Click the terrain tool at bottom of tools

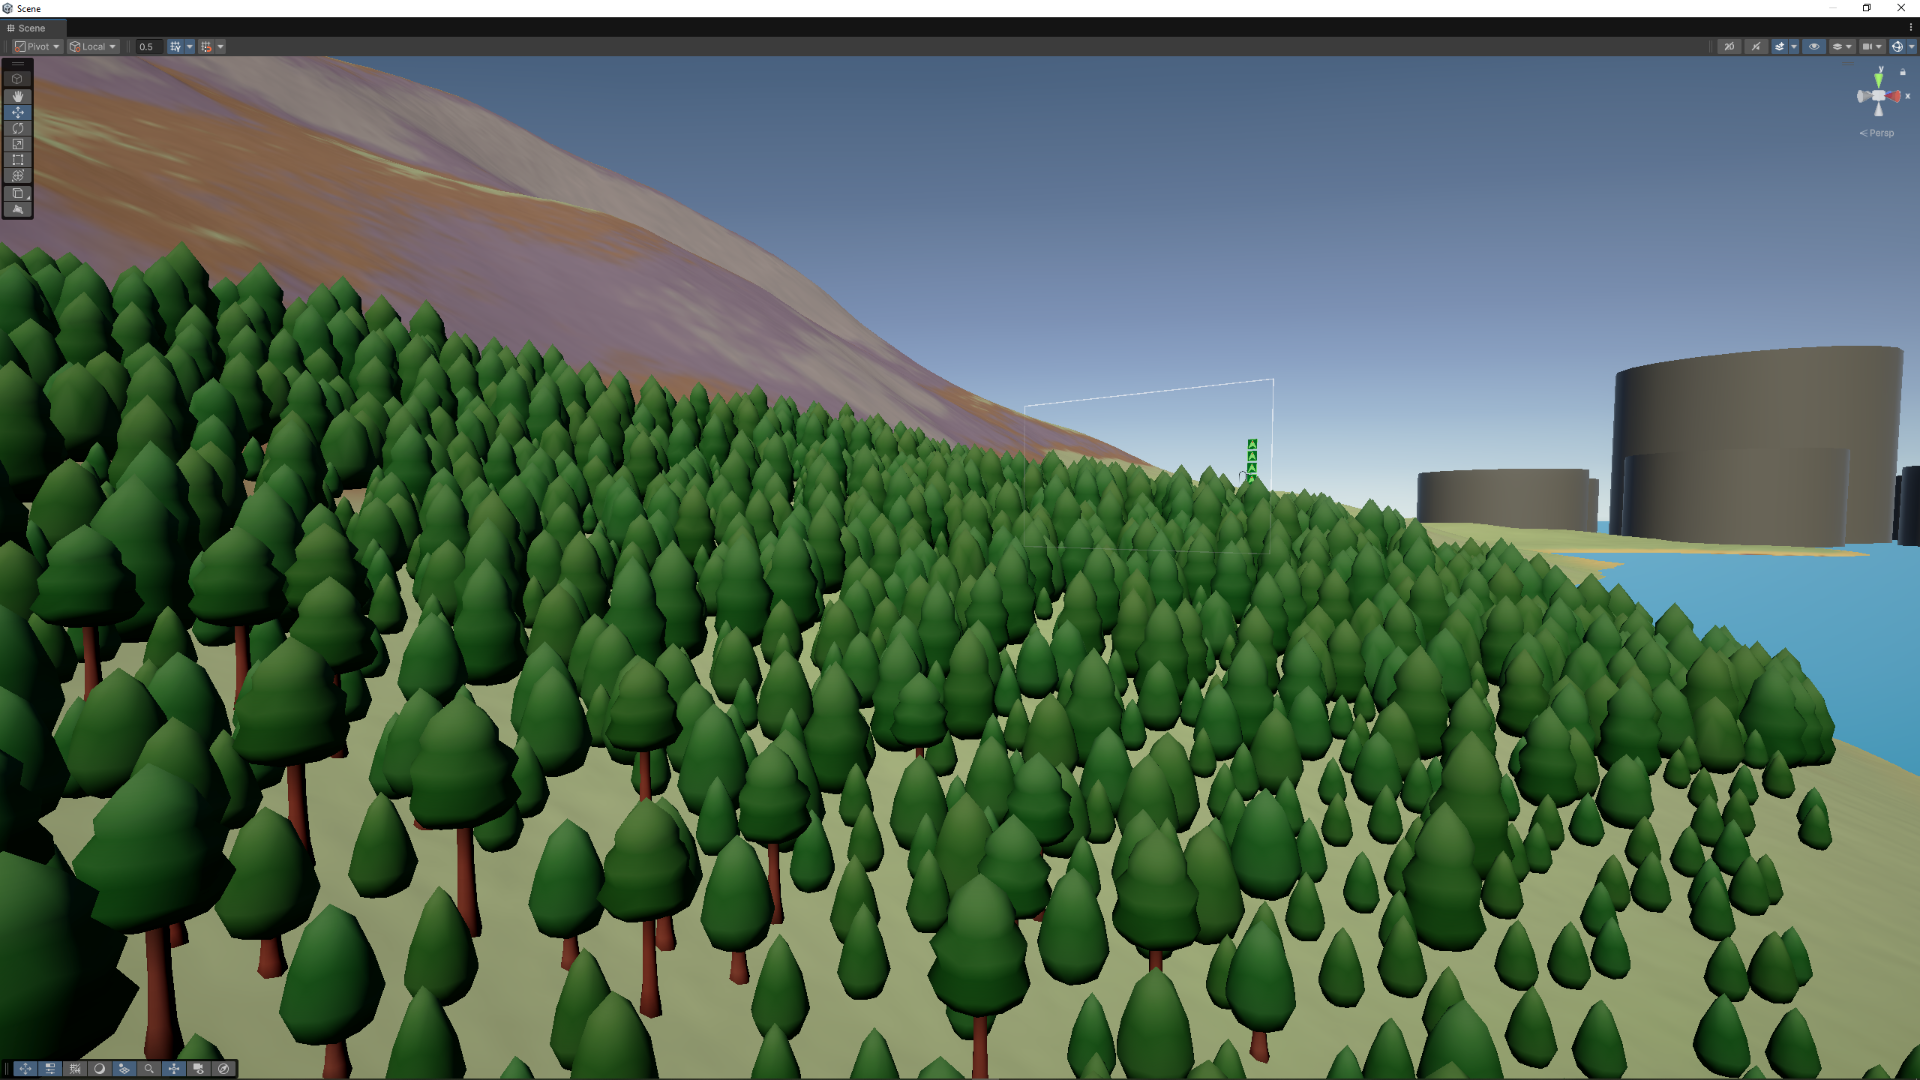18,210
